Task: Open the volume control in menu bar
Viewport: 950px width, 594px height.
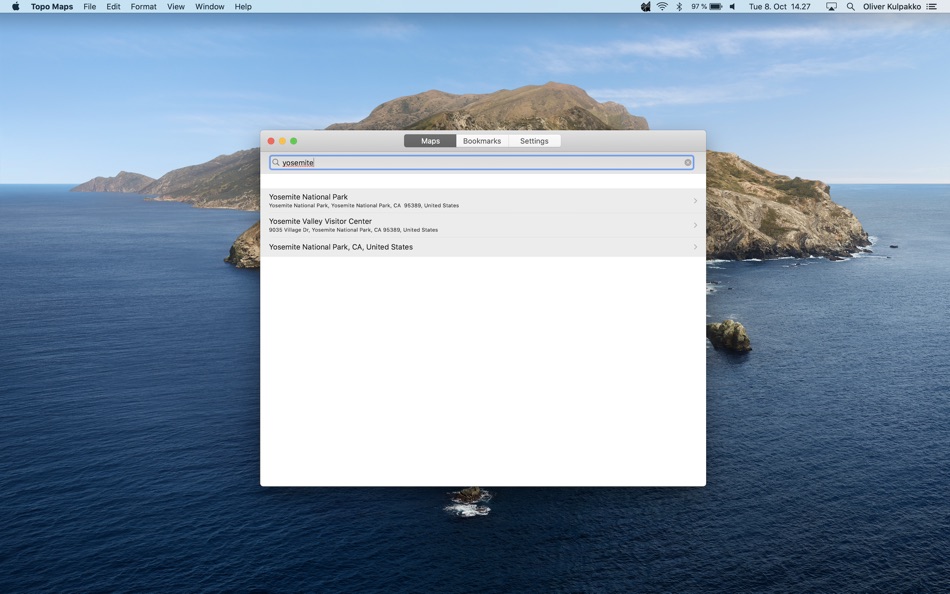Action: (x=732, y=7)
